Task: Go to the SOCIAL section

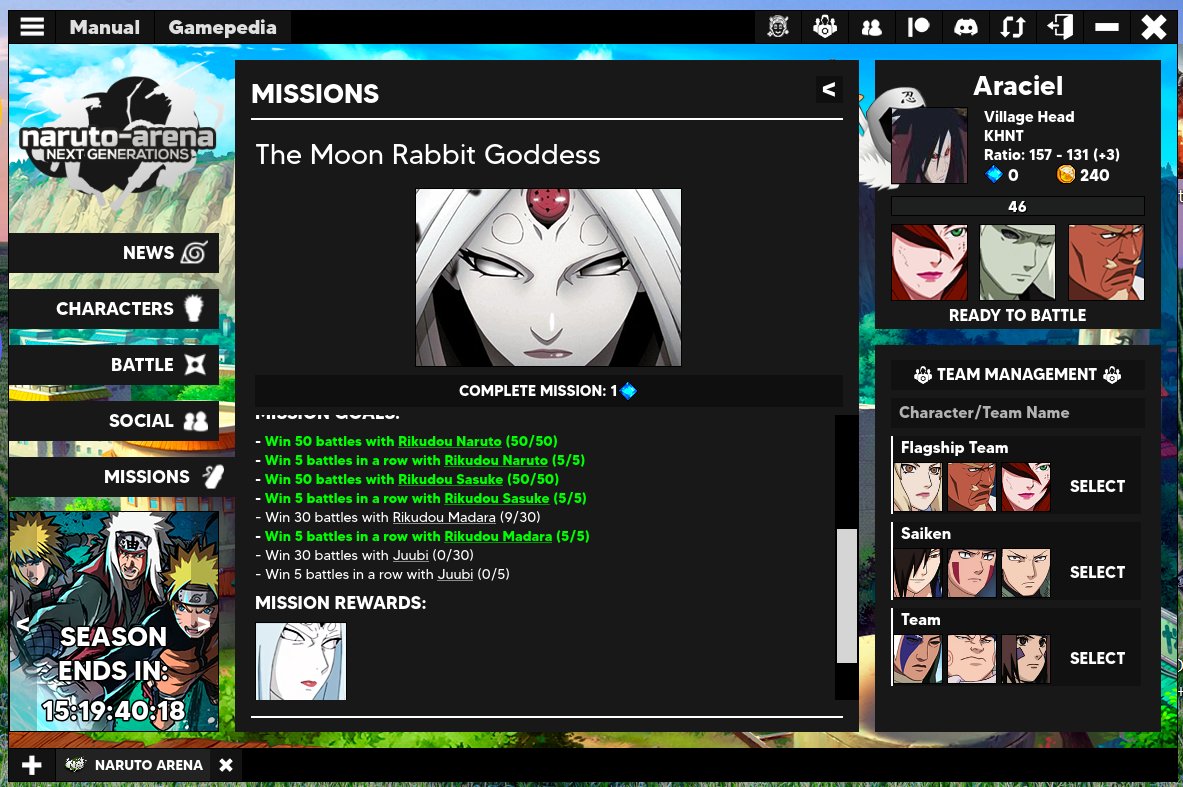Action: 114,420
